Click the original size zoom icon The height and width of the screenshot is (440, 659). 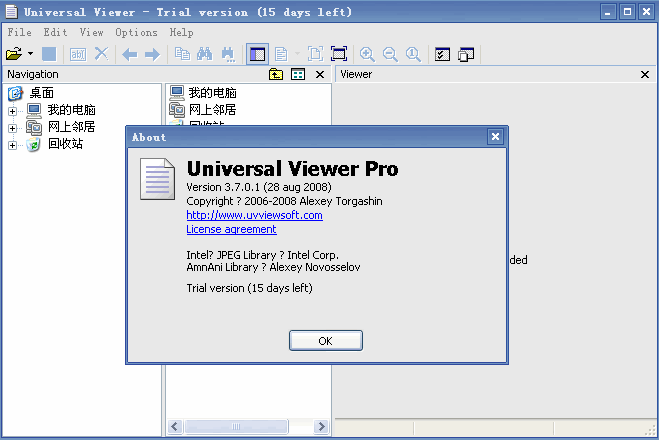tap(413, 54)
